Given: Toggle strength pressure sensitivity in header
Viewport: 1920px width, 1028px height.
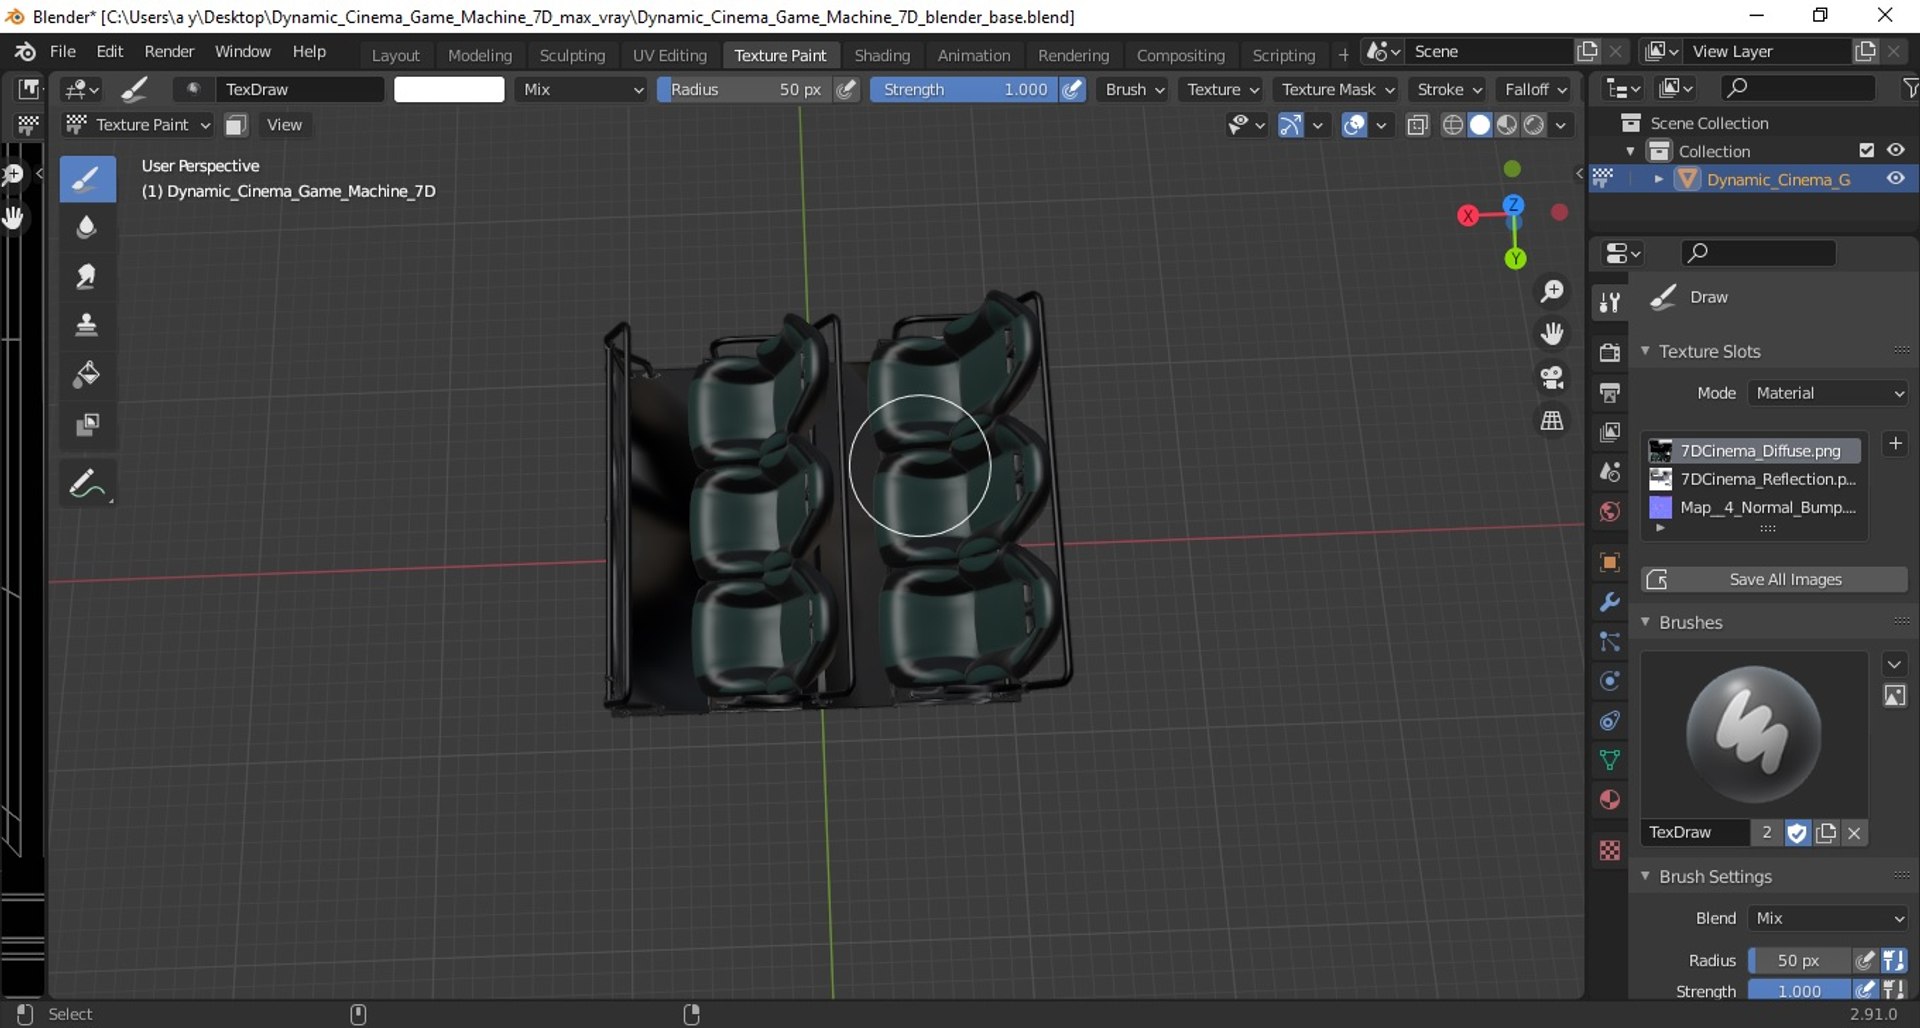Looking at the screenshot, I should click(1072, 89).
